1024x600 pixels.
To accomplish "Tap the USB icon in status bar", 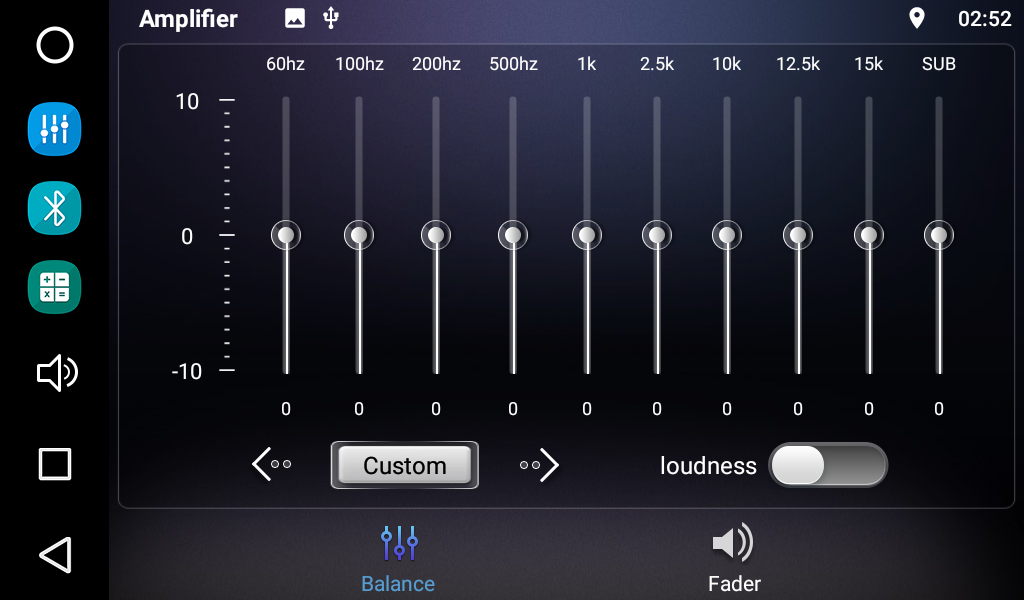I will click(x=331, y=18).
